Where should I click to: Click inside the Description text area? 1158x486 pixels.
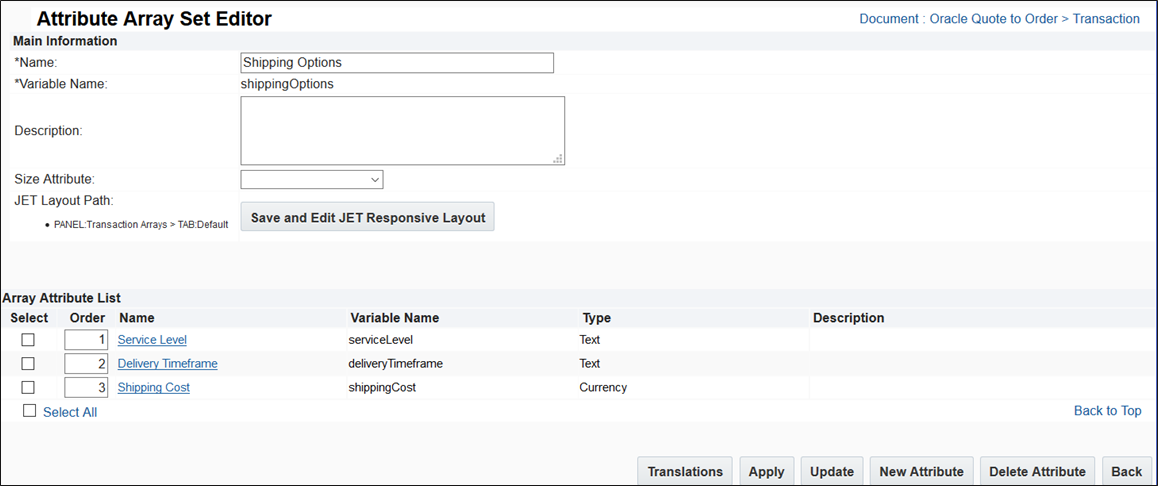tap(402, 131)
